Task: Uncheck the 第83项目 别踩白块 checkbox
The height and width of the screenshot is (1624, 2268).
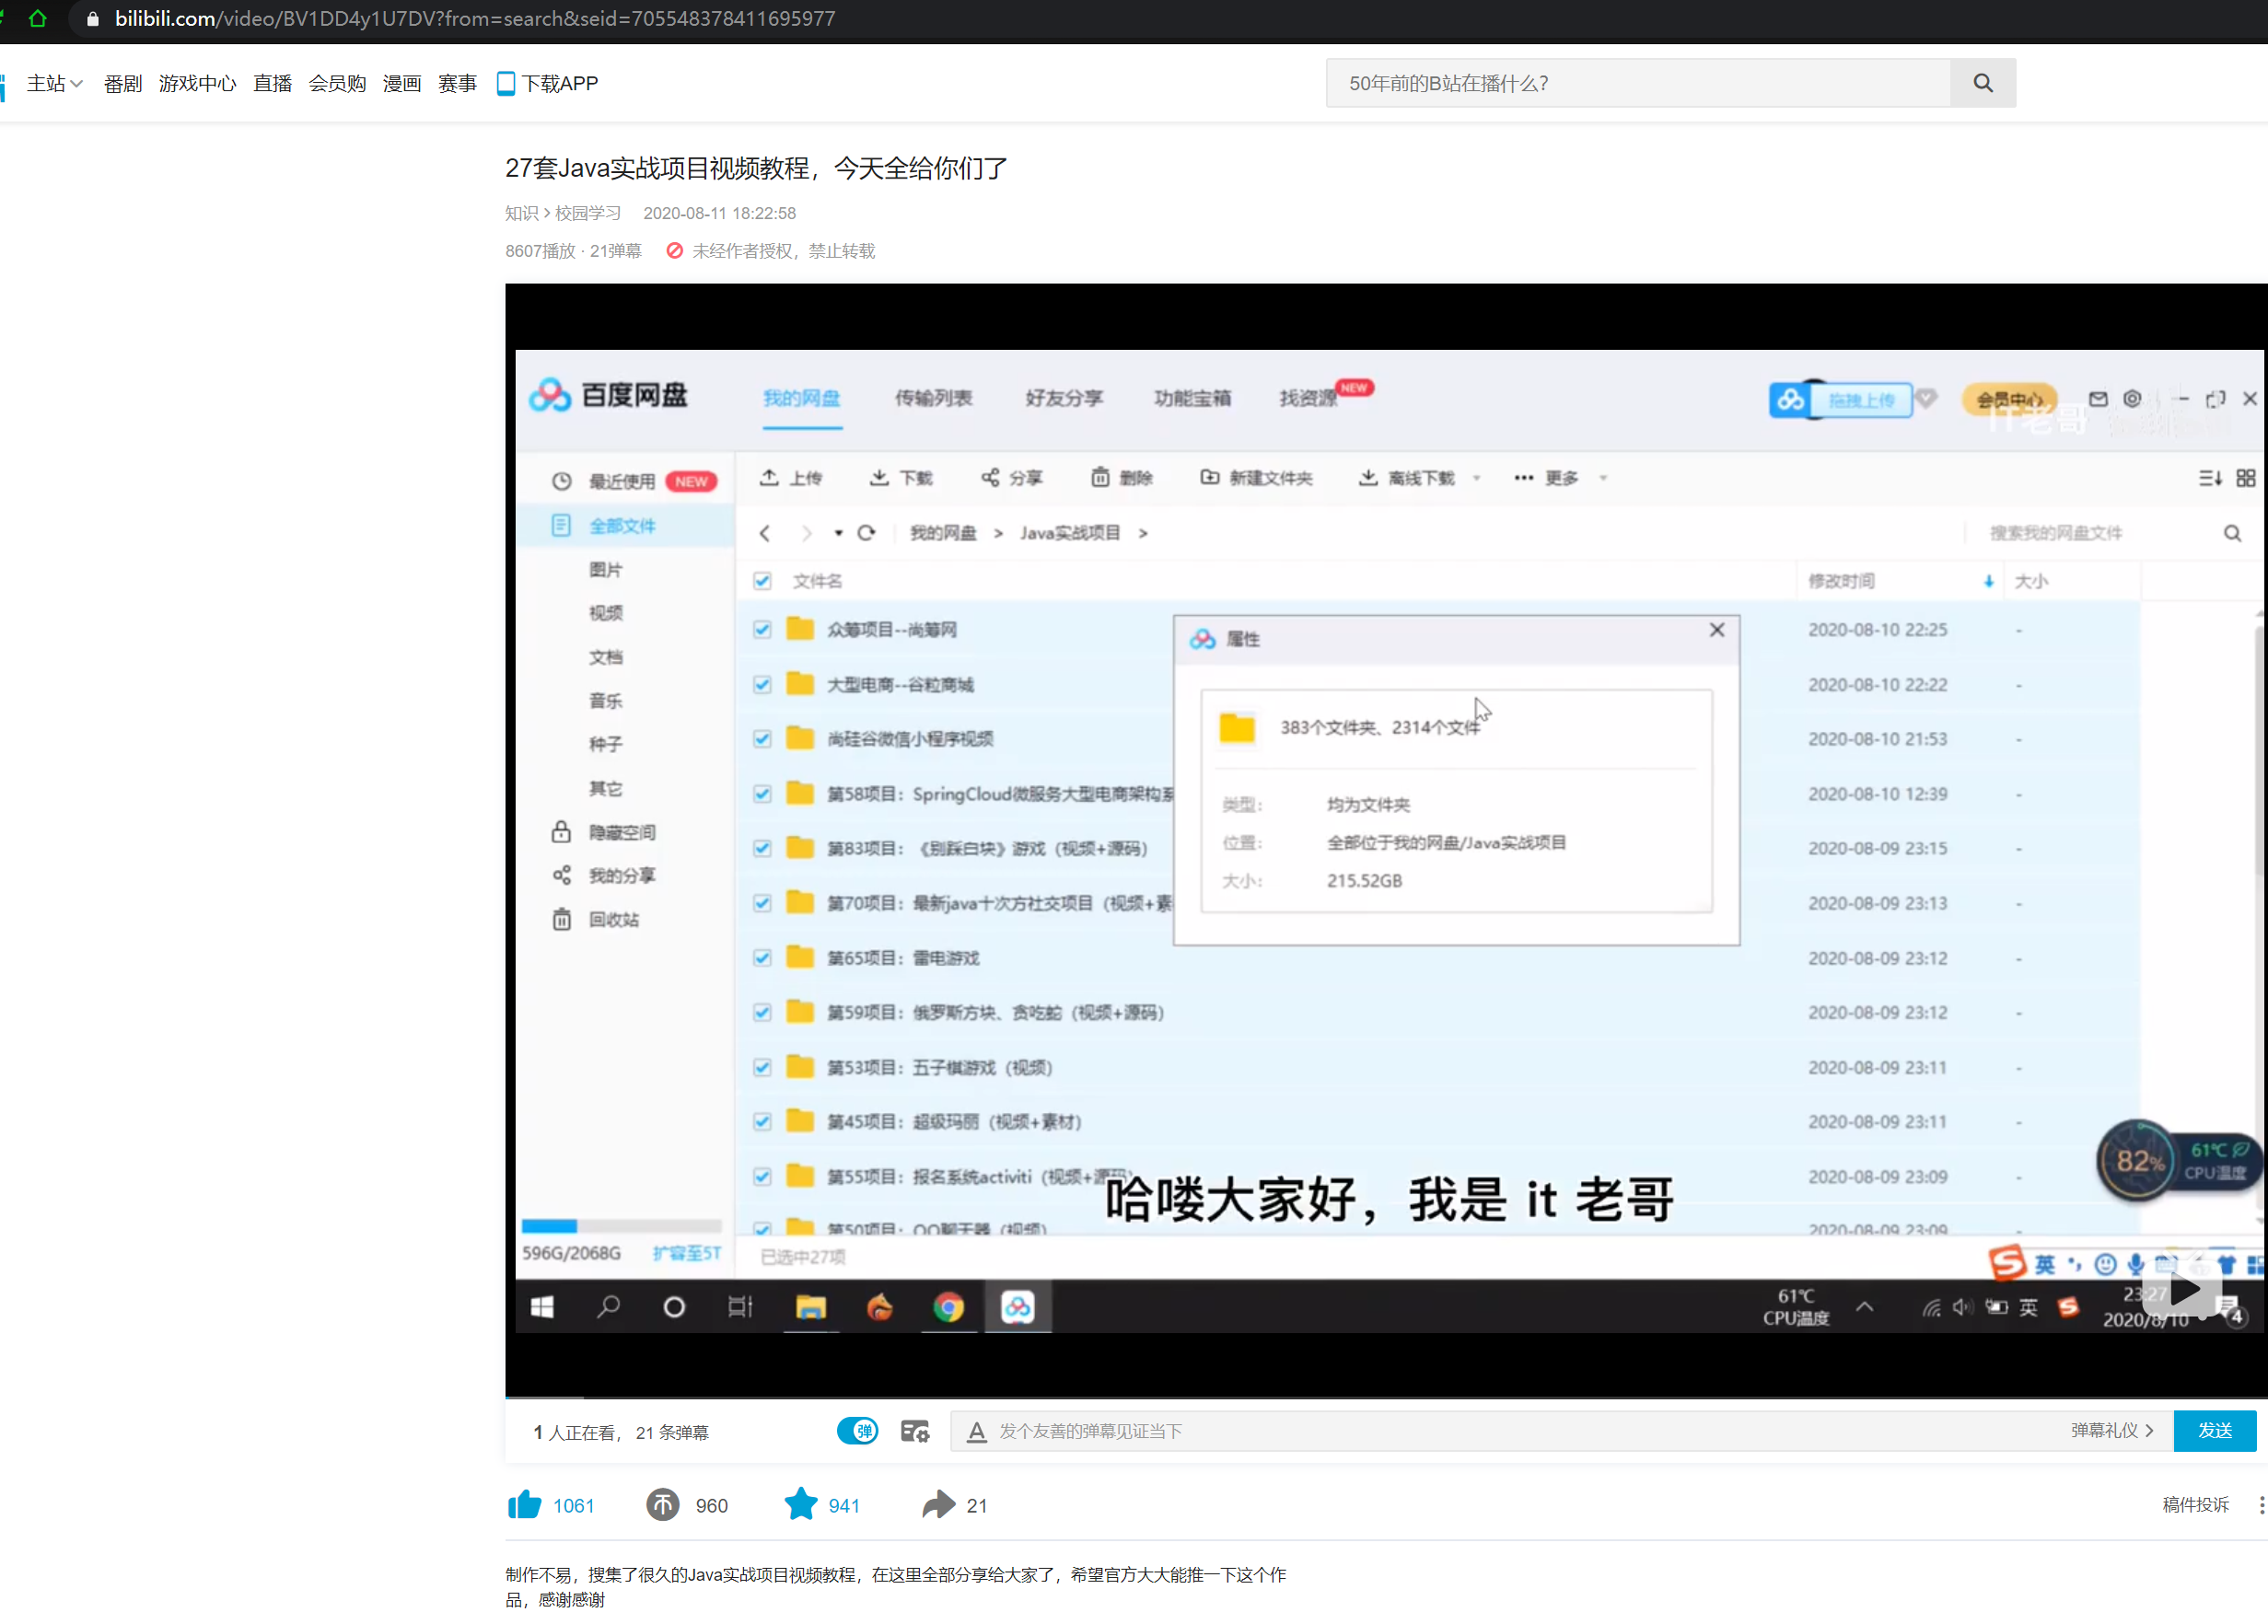Action: (762, 848)
